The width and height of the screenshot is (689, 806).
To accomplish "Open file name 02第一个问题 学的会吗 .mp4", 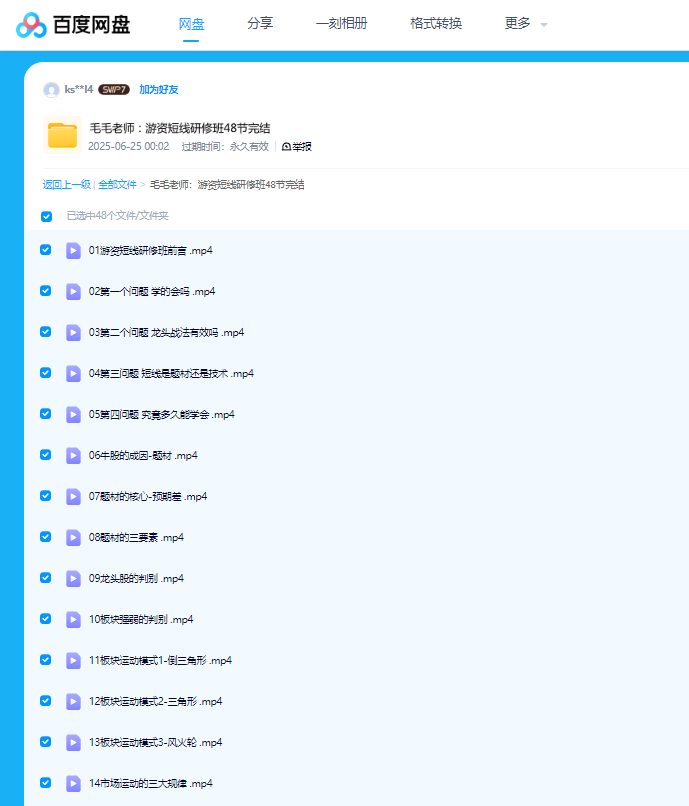I will [152, 291].
